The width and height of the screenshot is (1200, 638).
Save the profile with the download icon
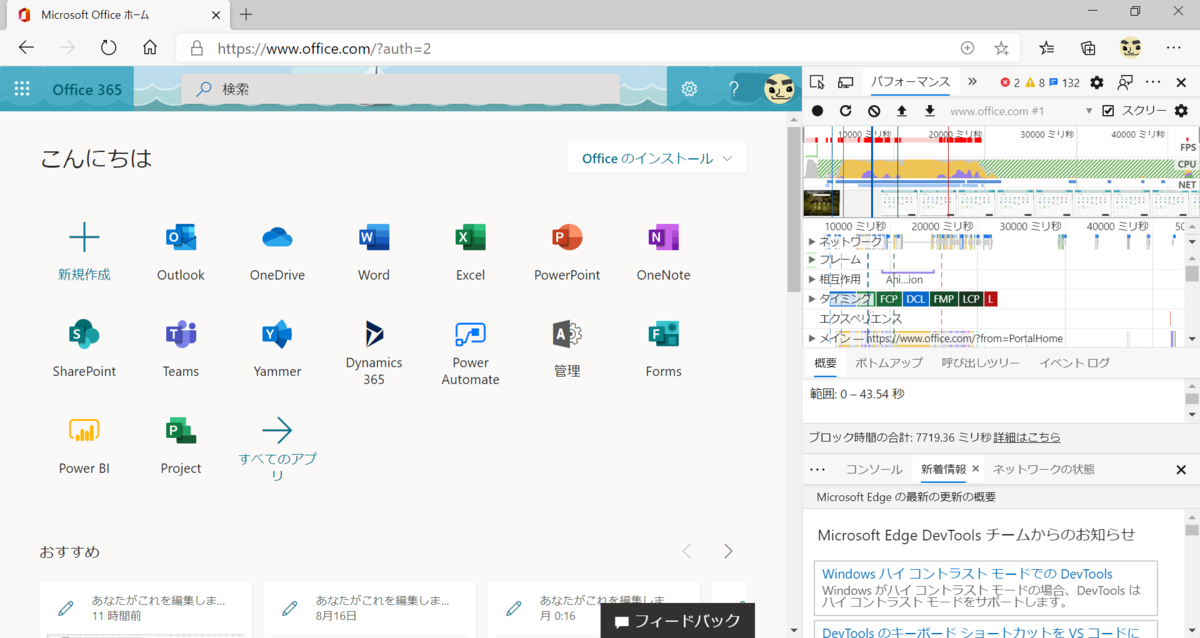click(x=929, y=111)
